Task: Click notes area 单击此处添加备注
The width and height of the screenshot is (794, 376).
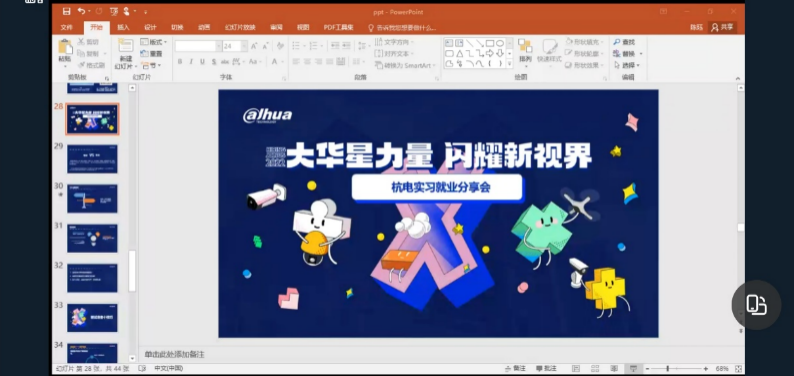Action: coord(174,355)
